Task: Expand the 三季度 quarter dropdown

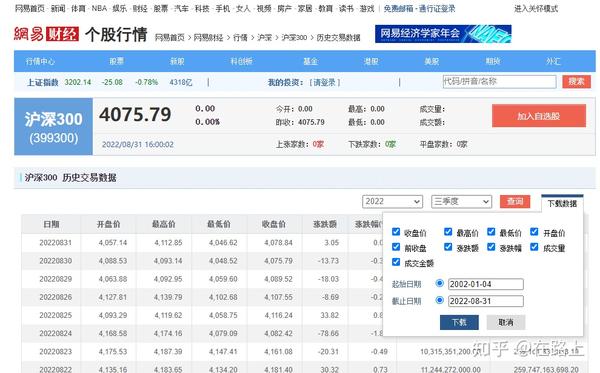Action: pyautogui.click(x=461, y=202)
